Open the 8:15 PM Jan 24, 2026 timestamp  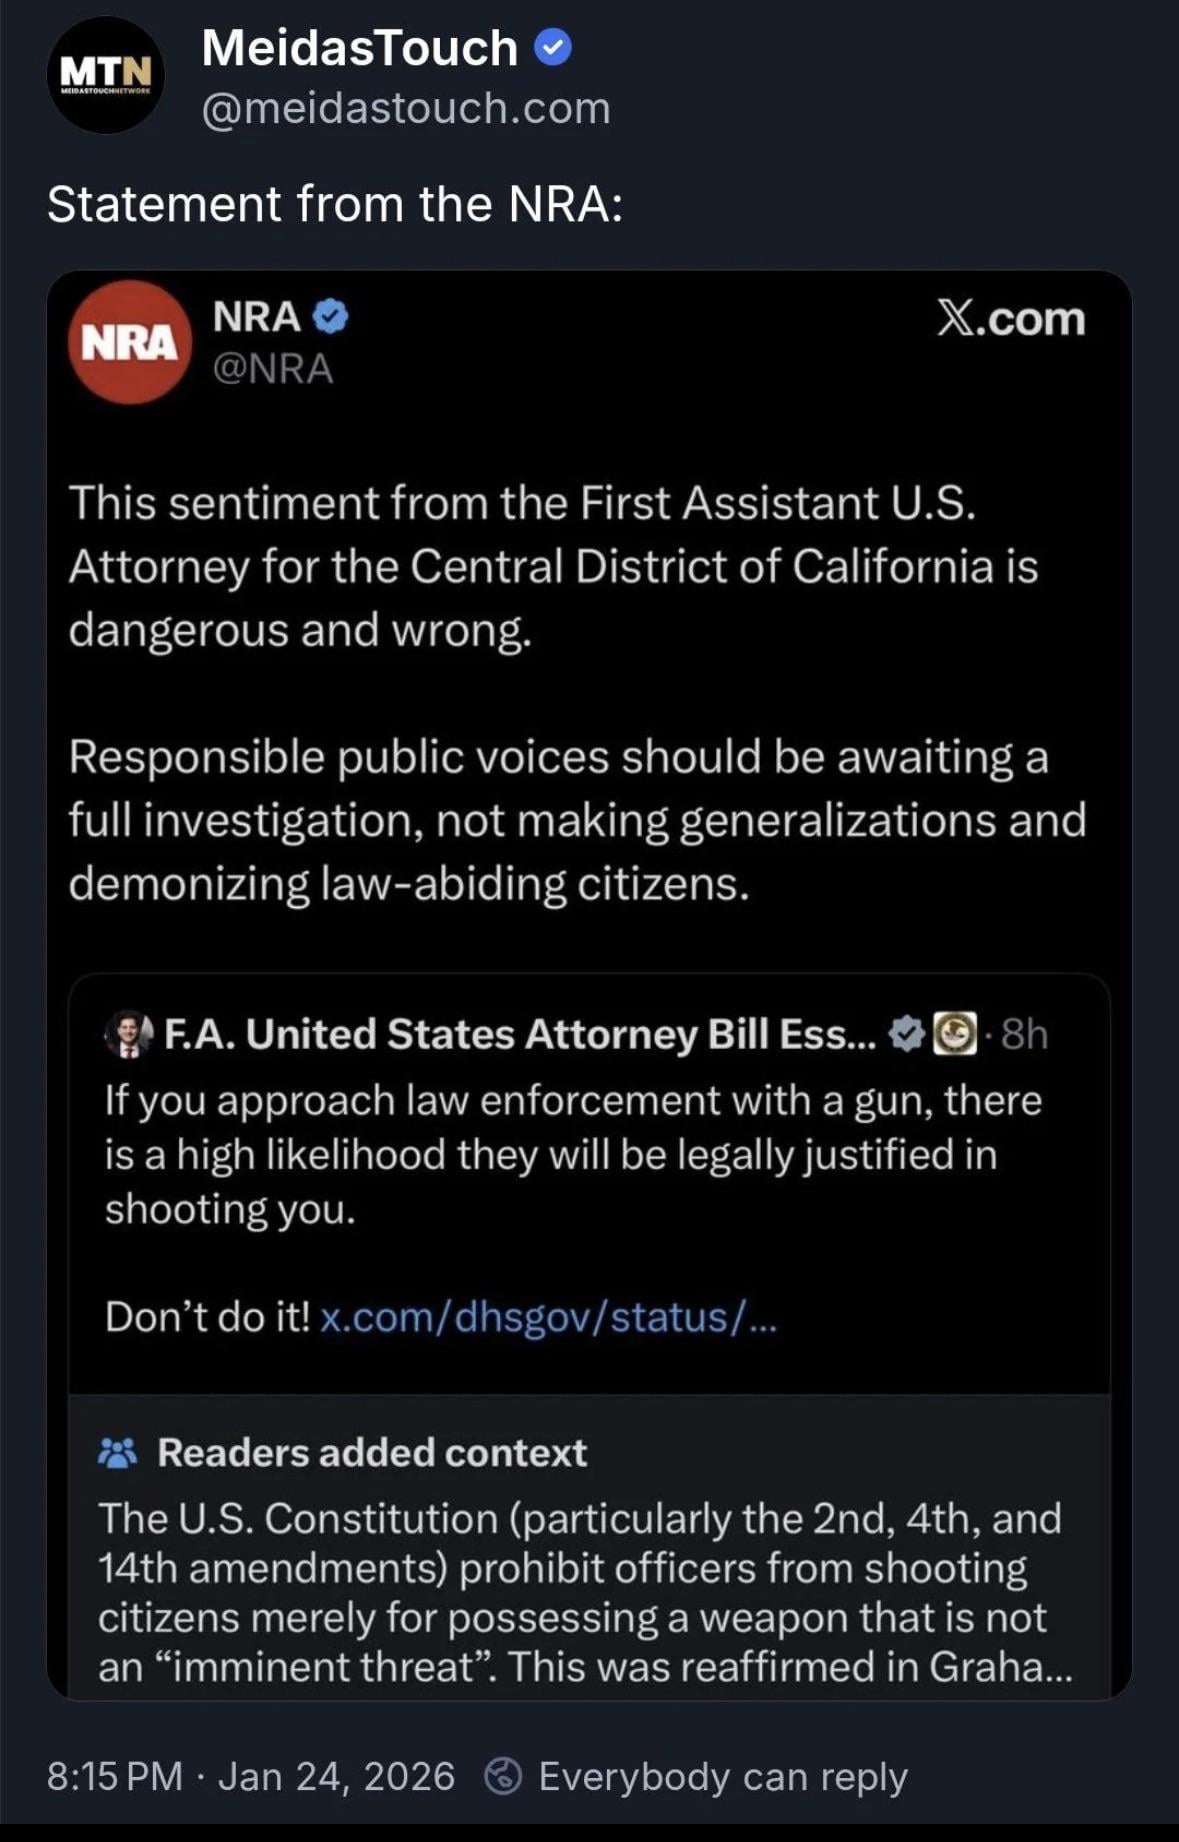[x=250, y=1776]
